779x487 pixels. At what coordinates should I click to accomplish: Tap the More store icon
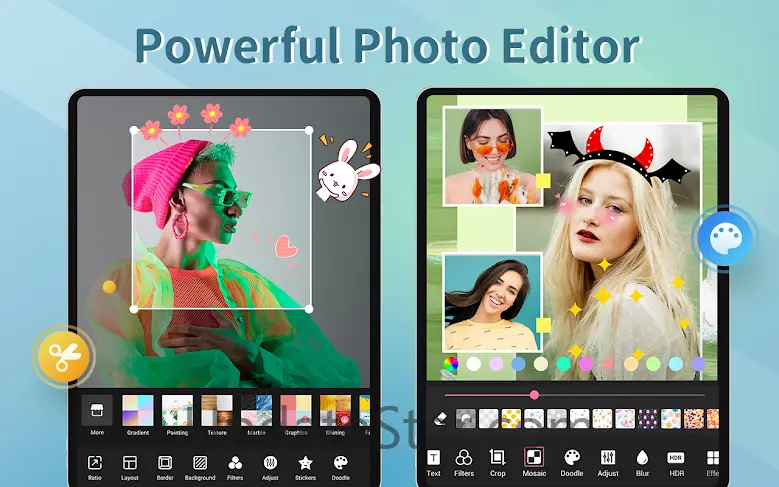(97, 411)
